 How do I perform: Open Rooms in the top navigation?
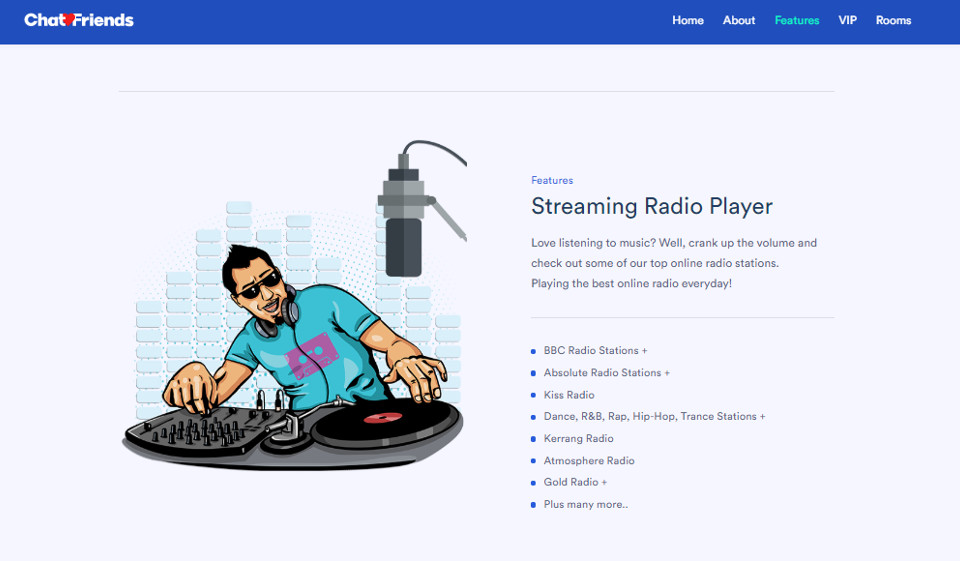tap(893, 20)
